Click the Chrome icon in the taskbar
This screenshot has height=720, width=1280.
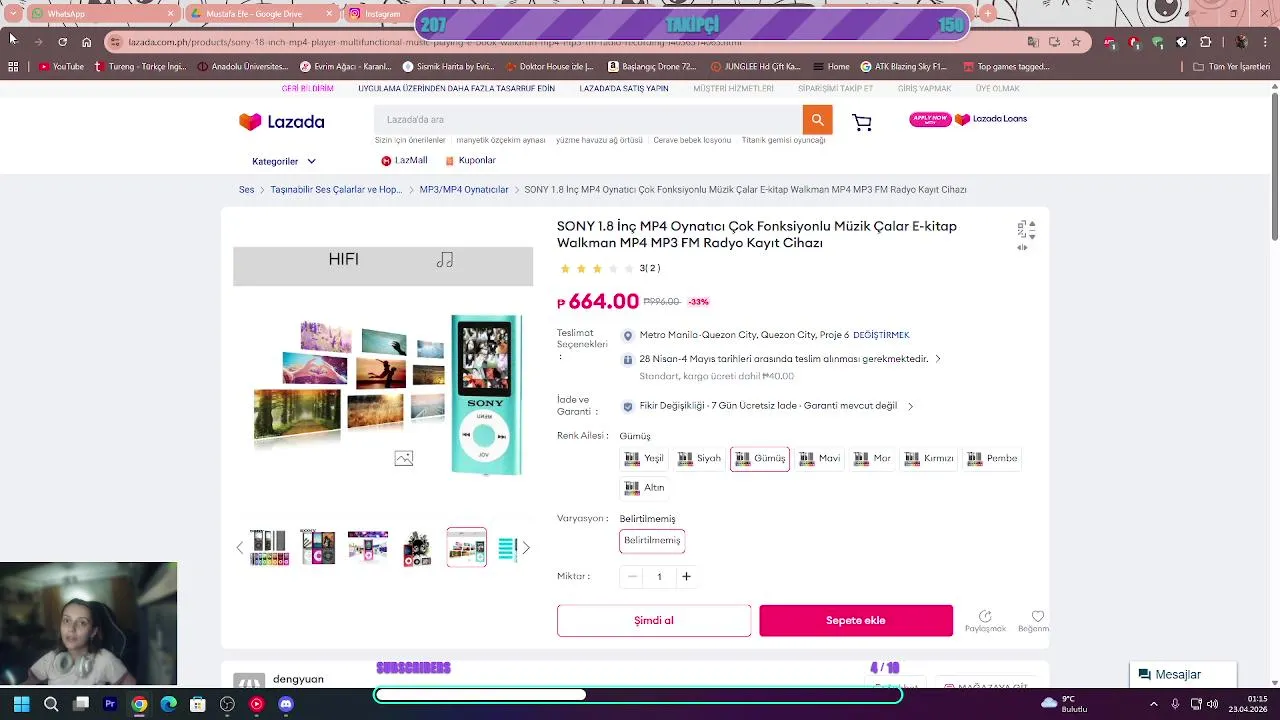(x=139, y=704)
